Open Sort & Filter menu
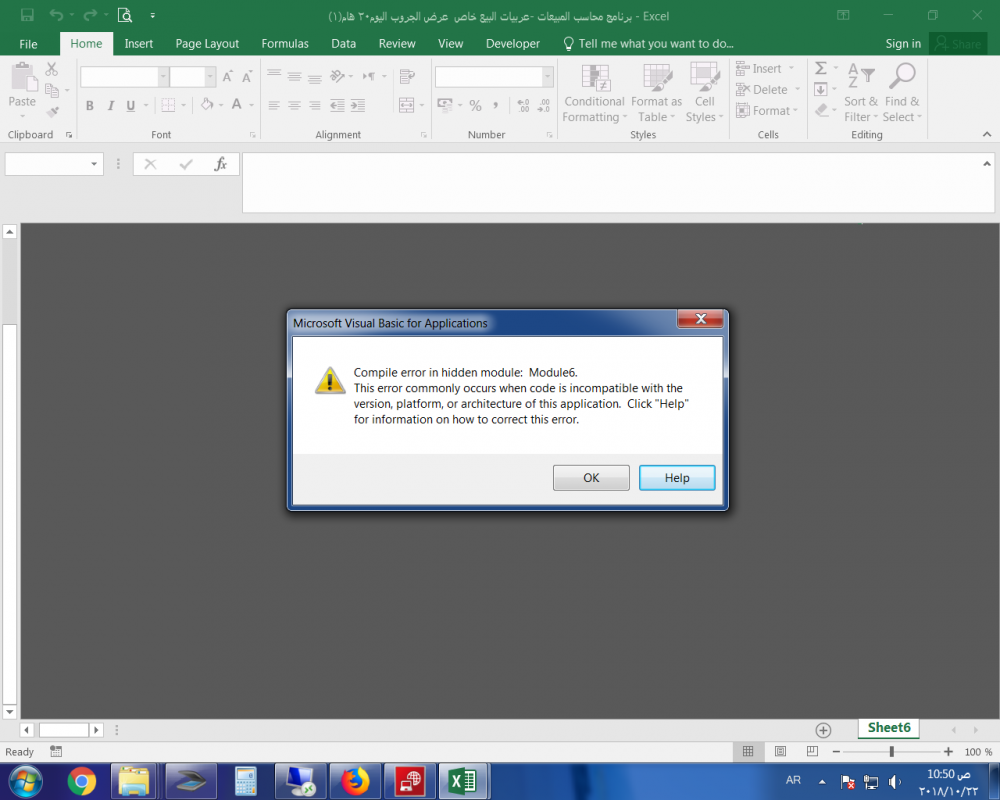 tap(861, 93)
